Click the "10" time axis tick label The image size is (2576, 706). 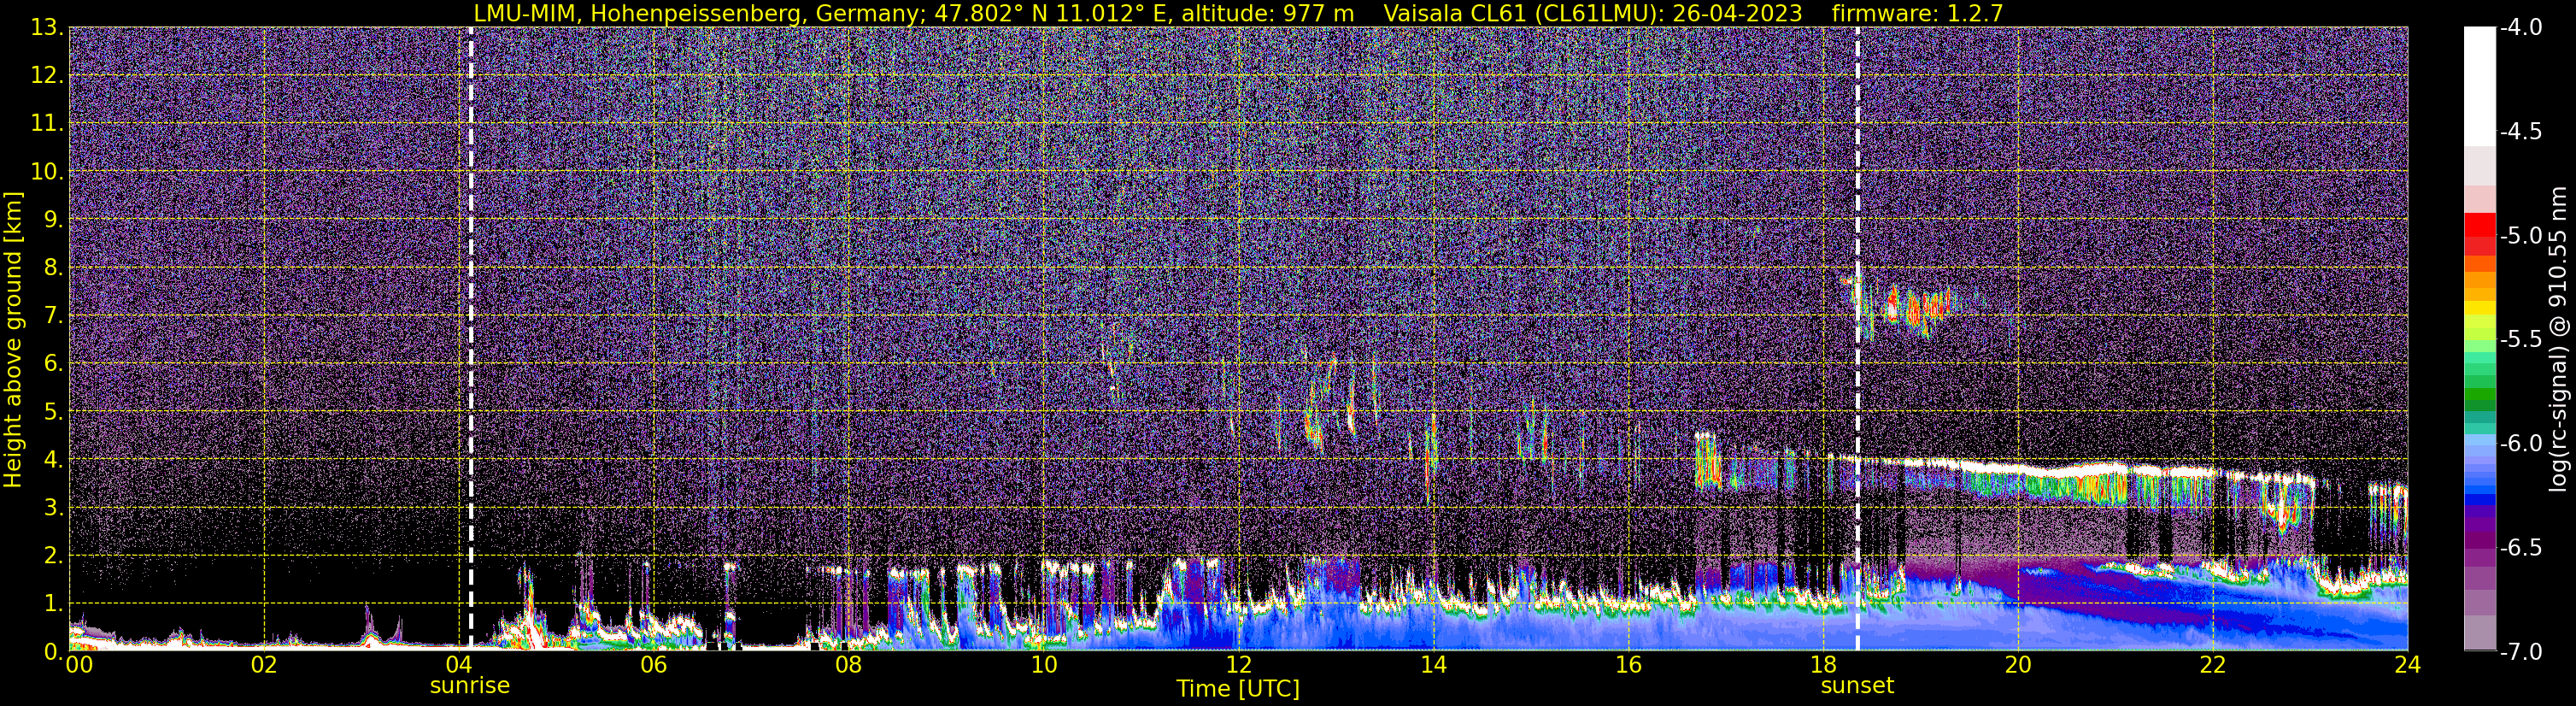tap(1044, 665)
